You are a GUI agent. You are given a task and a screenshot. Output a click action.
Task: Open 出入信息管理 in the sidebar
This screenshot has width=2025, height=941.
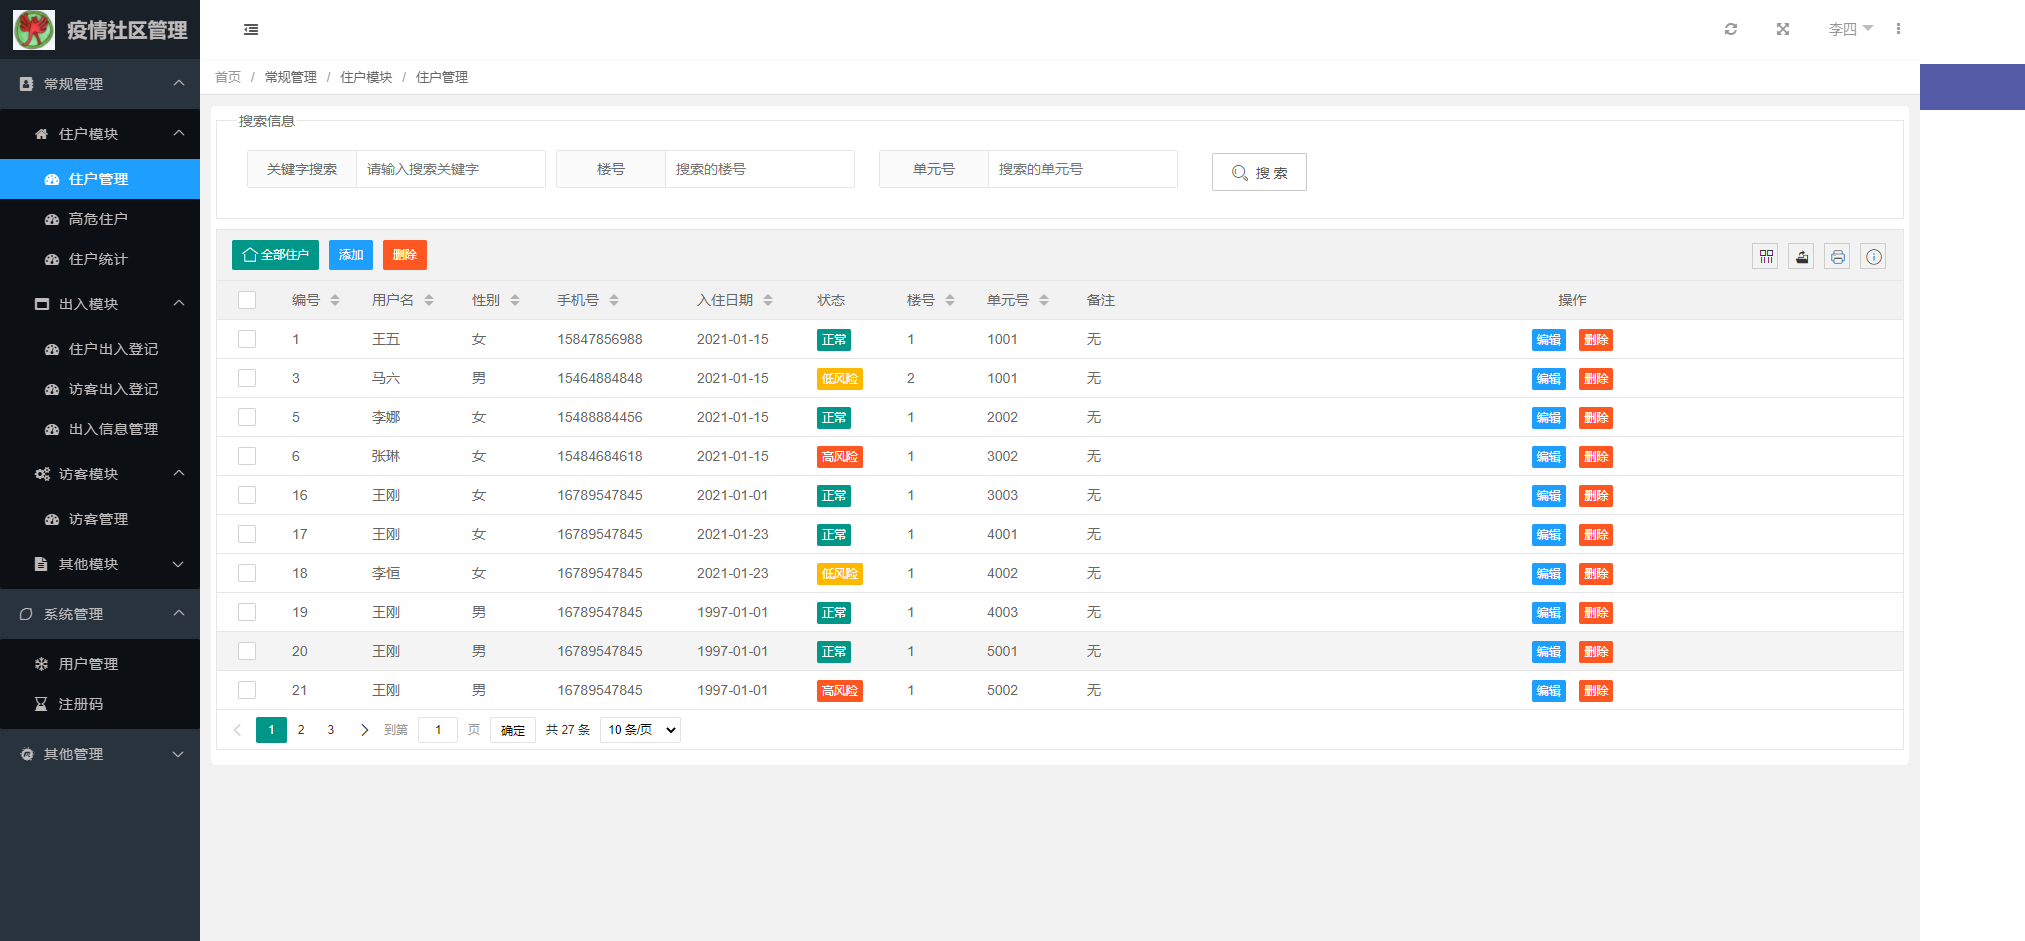coord(100,429)
